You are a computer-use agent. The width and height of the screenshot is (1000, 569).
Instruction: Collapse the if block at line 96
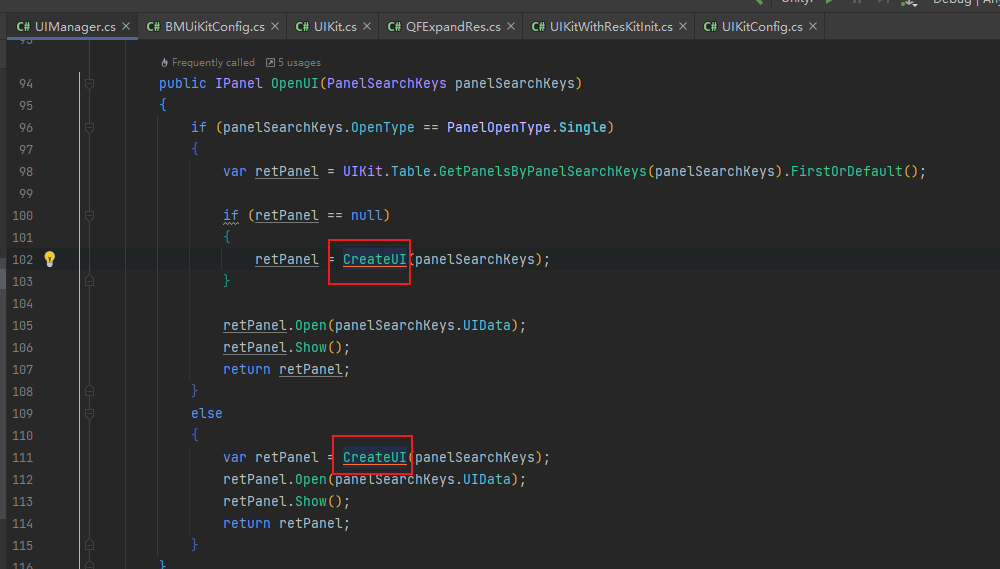point(89,128)
